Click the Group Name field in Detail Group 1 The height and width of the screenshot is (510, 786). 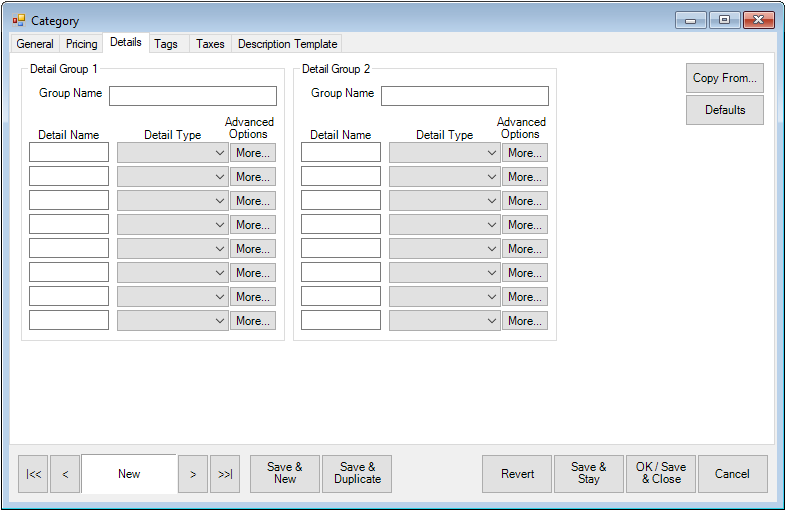pyautogui.click(x=193, y=96)
